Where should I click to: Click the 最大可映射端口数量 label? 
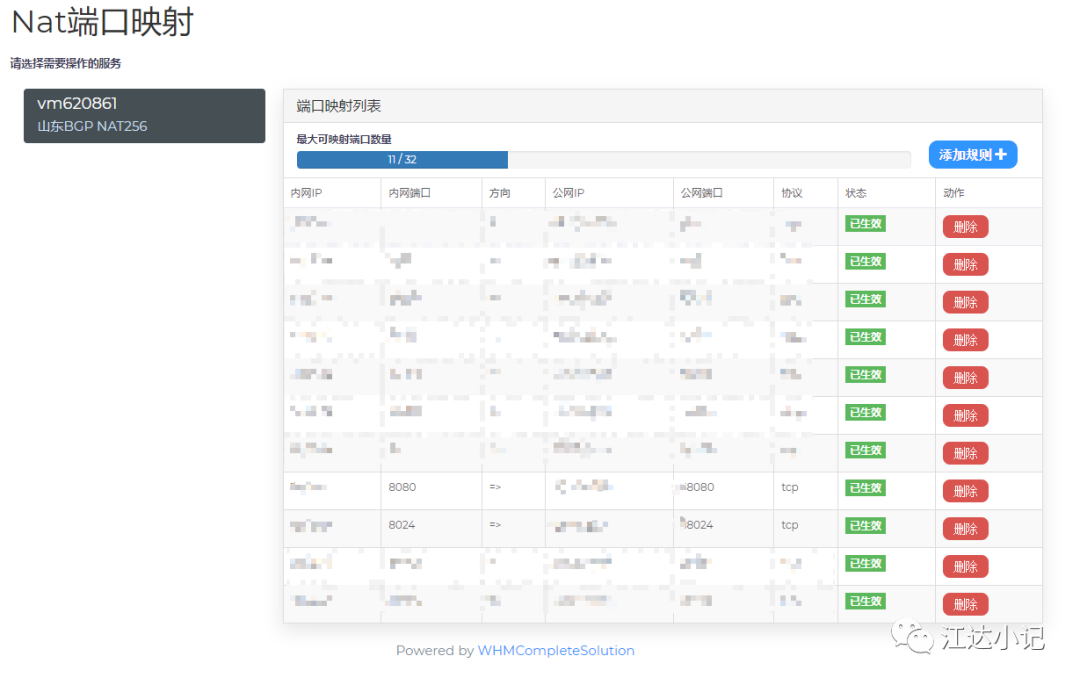344,139
